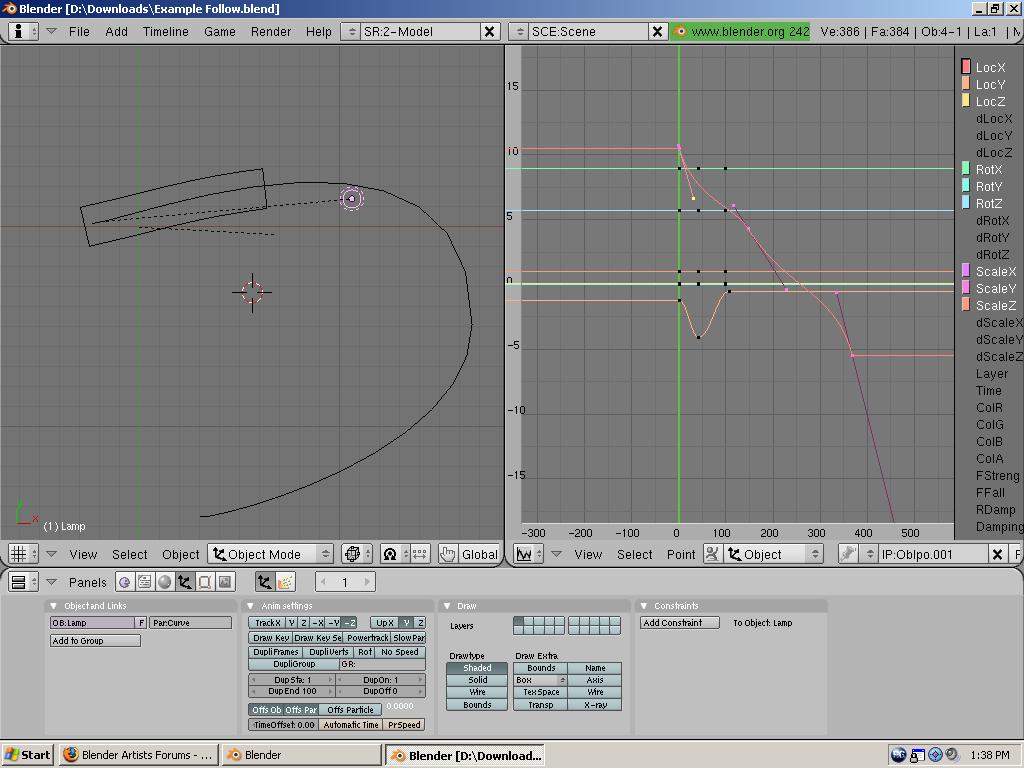
Task: Open the SR:2-Model screen browse selector
Action: coord(351,31)
